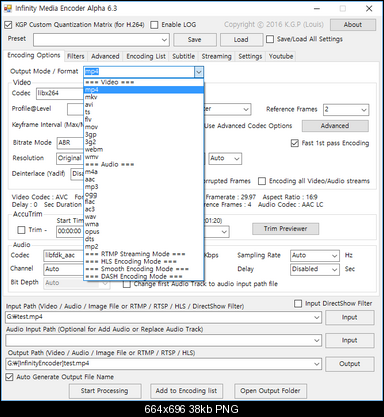Check Save/Load All Settings
384x417 pixels.
click(270, 39)
